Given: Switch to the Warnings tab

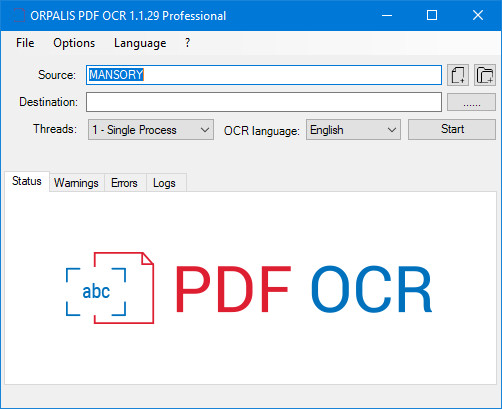Looking at the screenshot, I should coord(76,183).
